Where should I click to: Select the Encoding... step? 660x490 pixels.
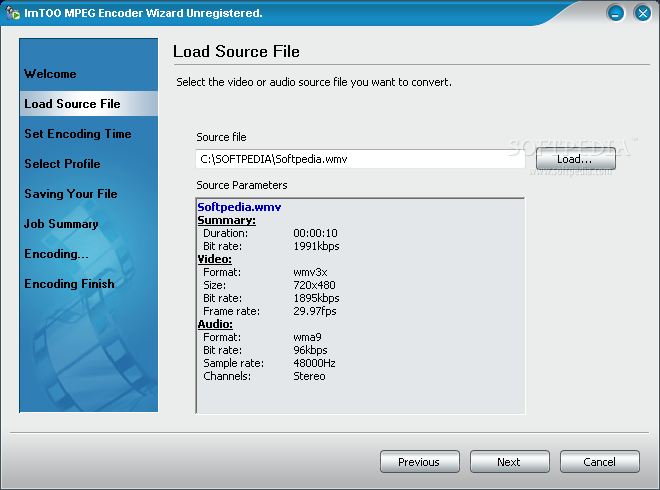[56, 254]
